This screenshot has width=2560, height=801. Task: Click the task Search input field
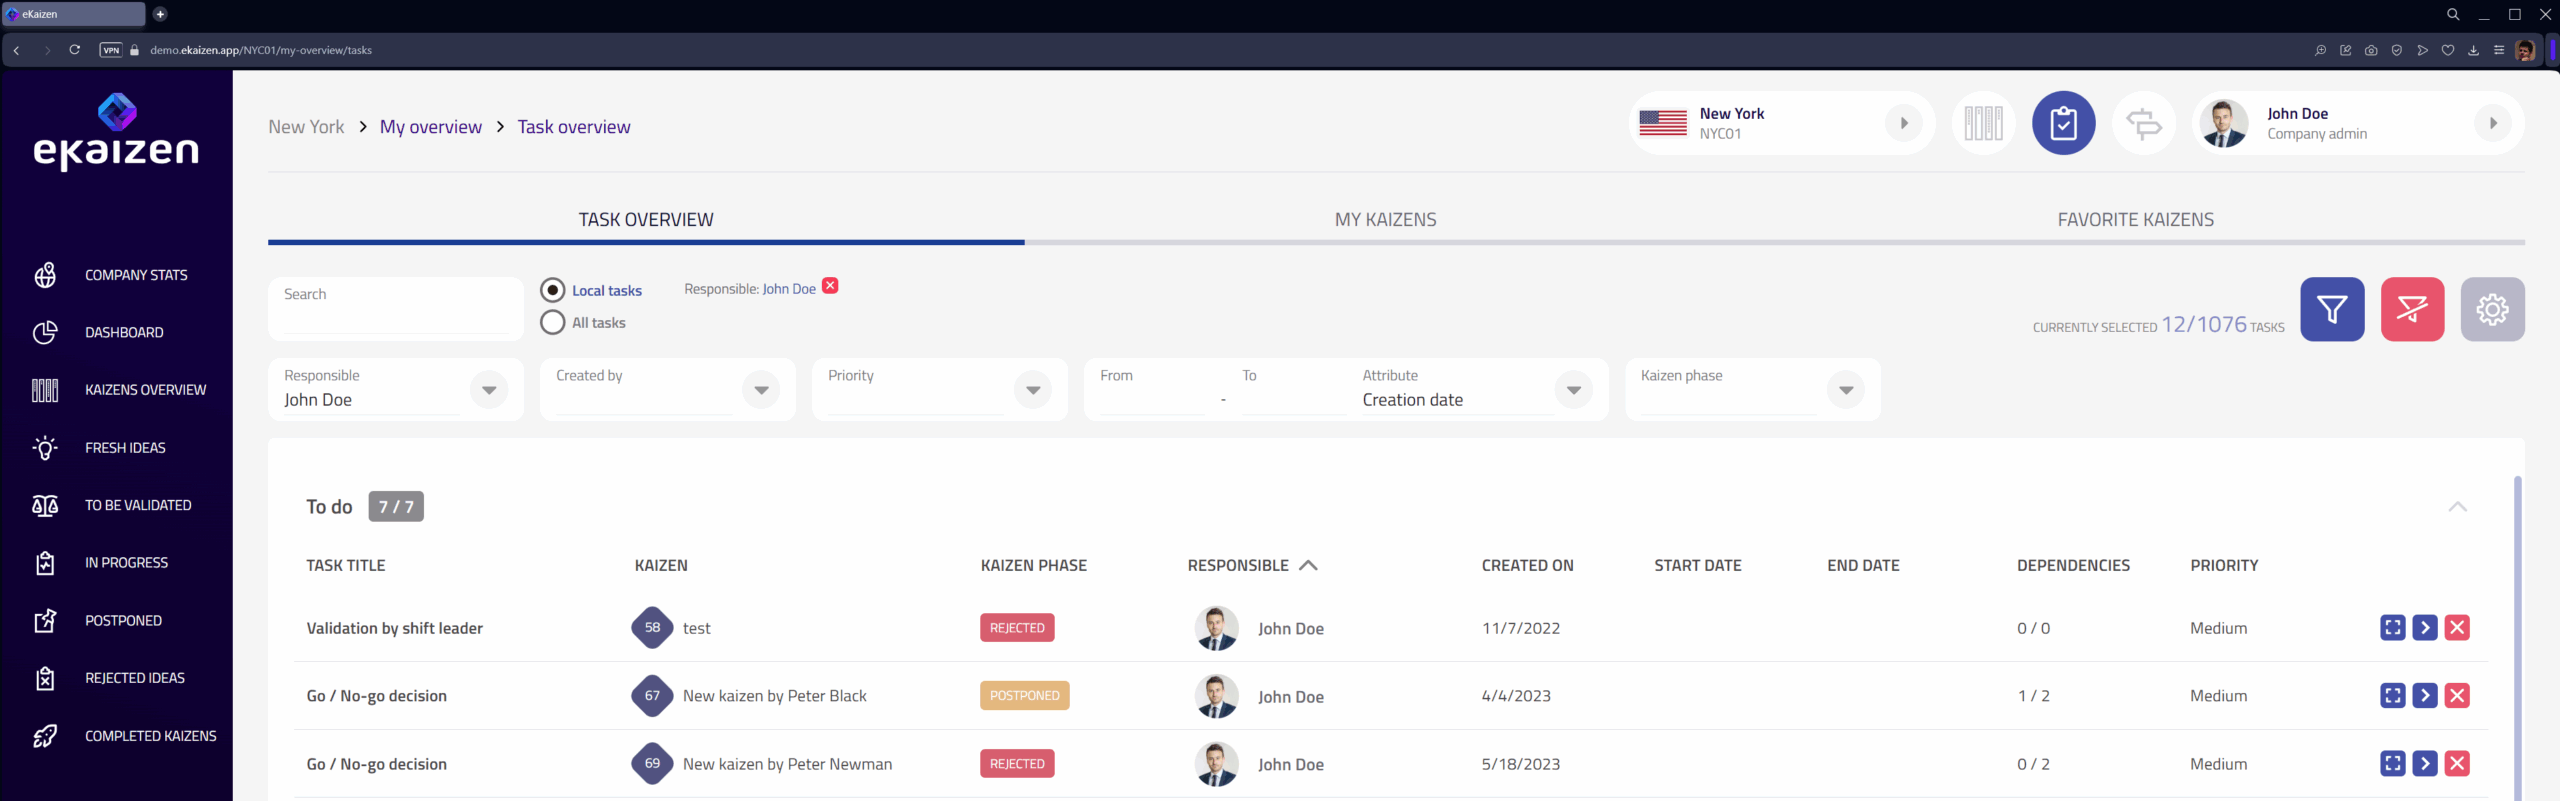pyautogui.click(x=395, y=310)
